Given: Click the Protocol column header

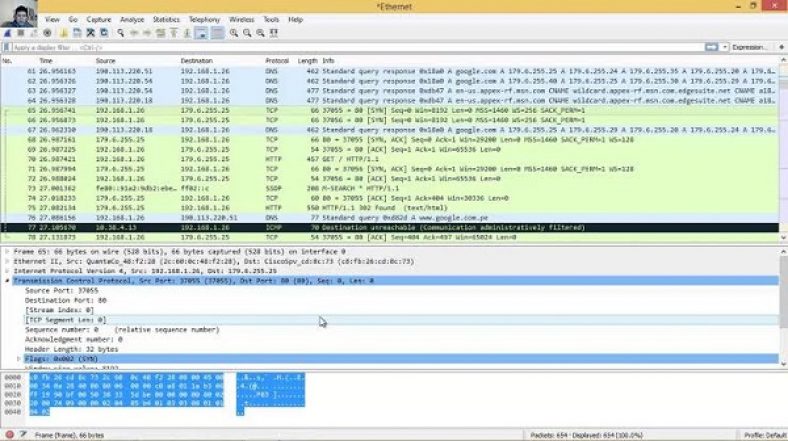Looking at the screenshot, I should 276,61.
